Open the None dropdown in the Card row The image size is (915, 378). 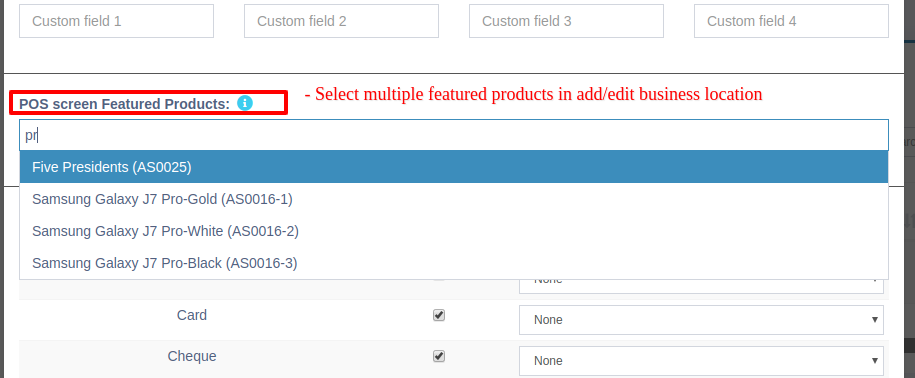(x=701, y=320)
